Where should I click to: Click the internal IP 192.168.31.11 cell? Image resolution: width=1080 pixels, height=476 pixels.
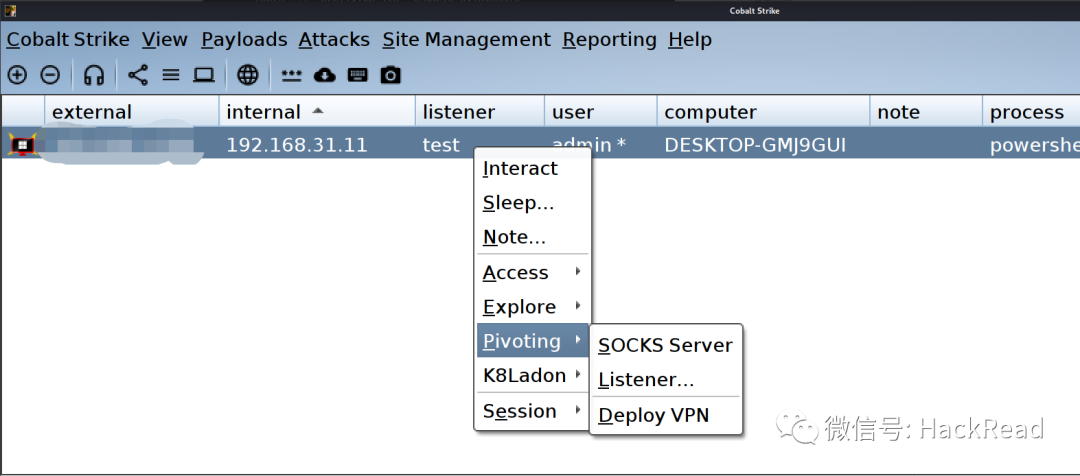pos(297,145)
